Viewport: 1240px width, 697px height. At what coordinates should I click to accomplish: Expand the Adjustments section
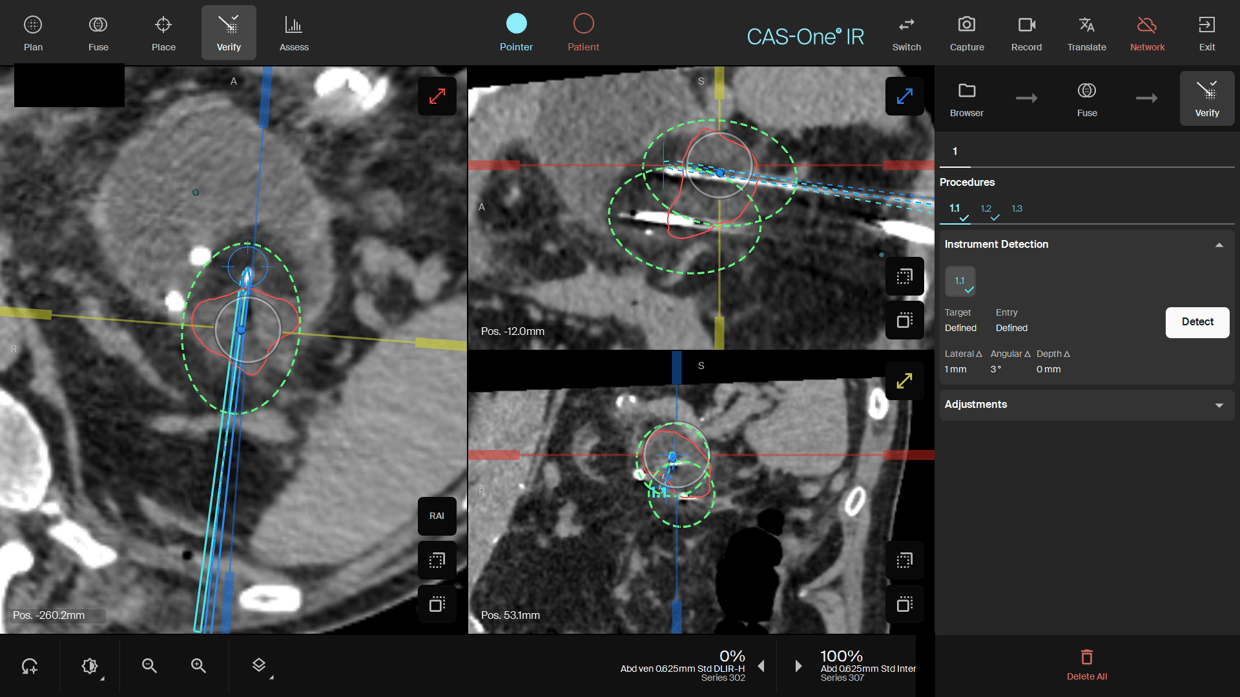pyautogui.click(x=1218, y=405)
